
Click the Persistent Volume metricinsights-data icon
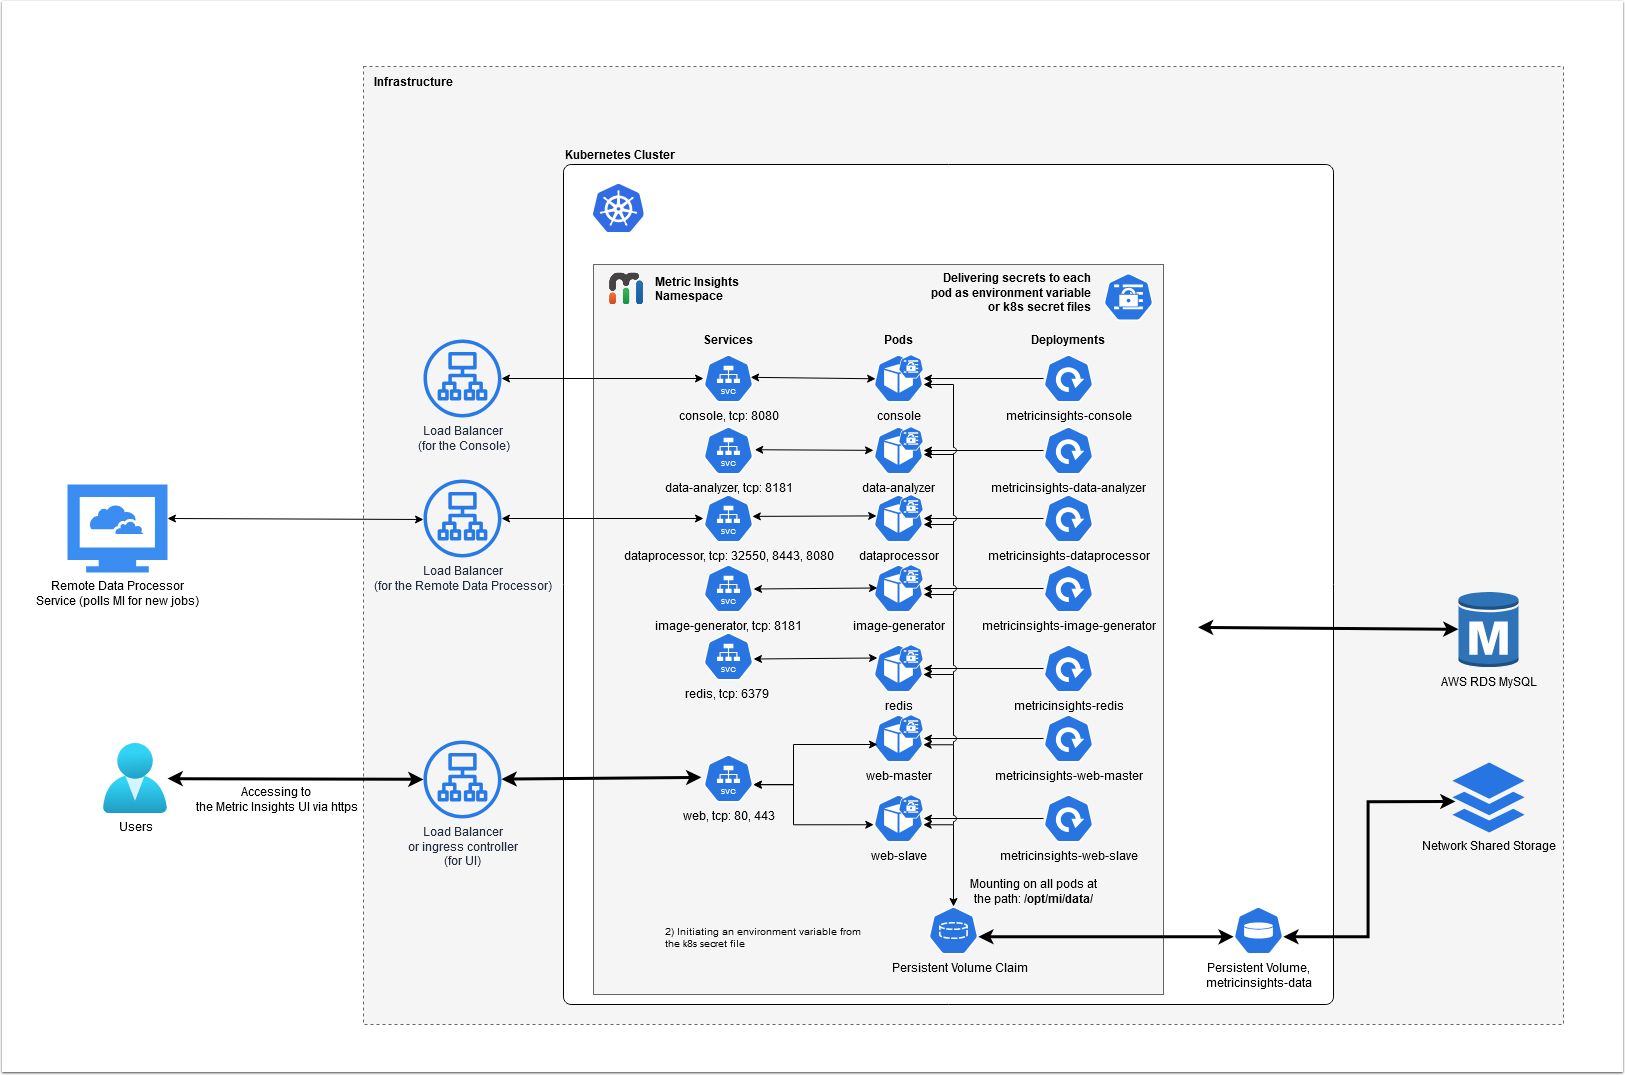pos(1258,932)
